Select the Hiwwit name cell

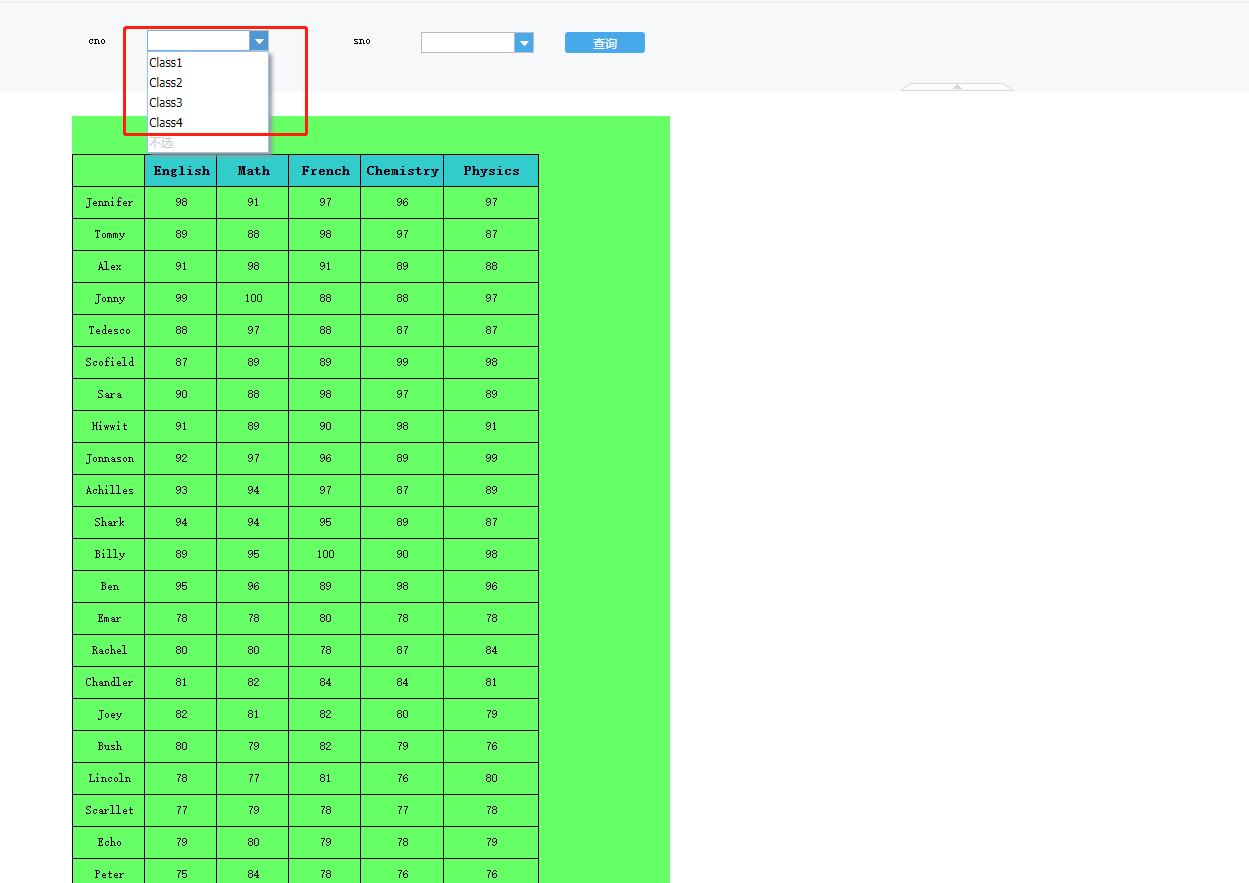pos(109,426)
